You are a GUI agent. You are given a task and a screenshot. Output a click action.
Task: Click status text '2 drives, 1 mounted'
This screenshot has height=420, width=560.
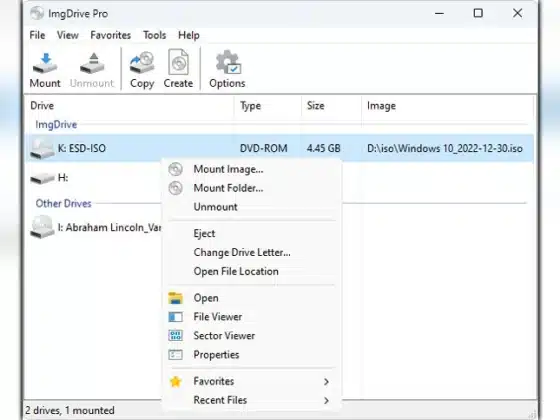coord(70,410)
